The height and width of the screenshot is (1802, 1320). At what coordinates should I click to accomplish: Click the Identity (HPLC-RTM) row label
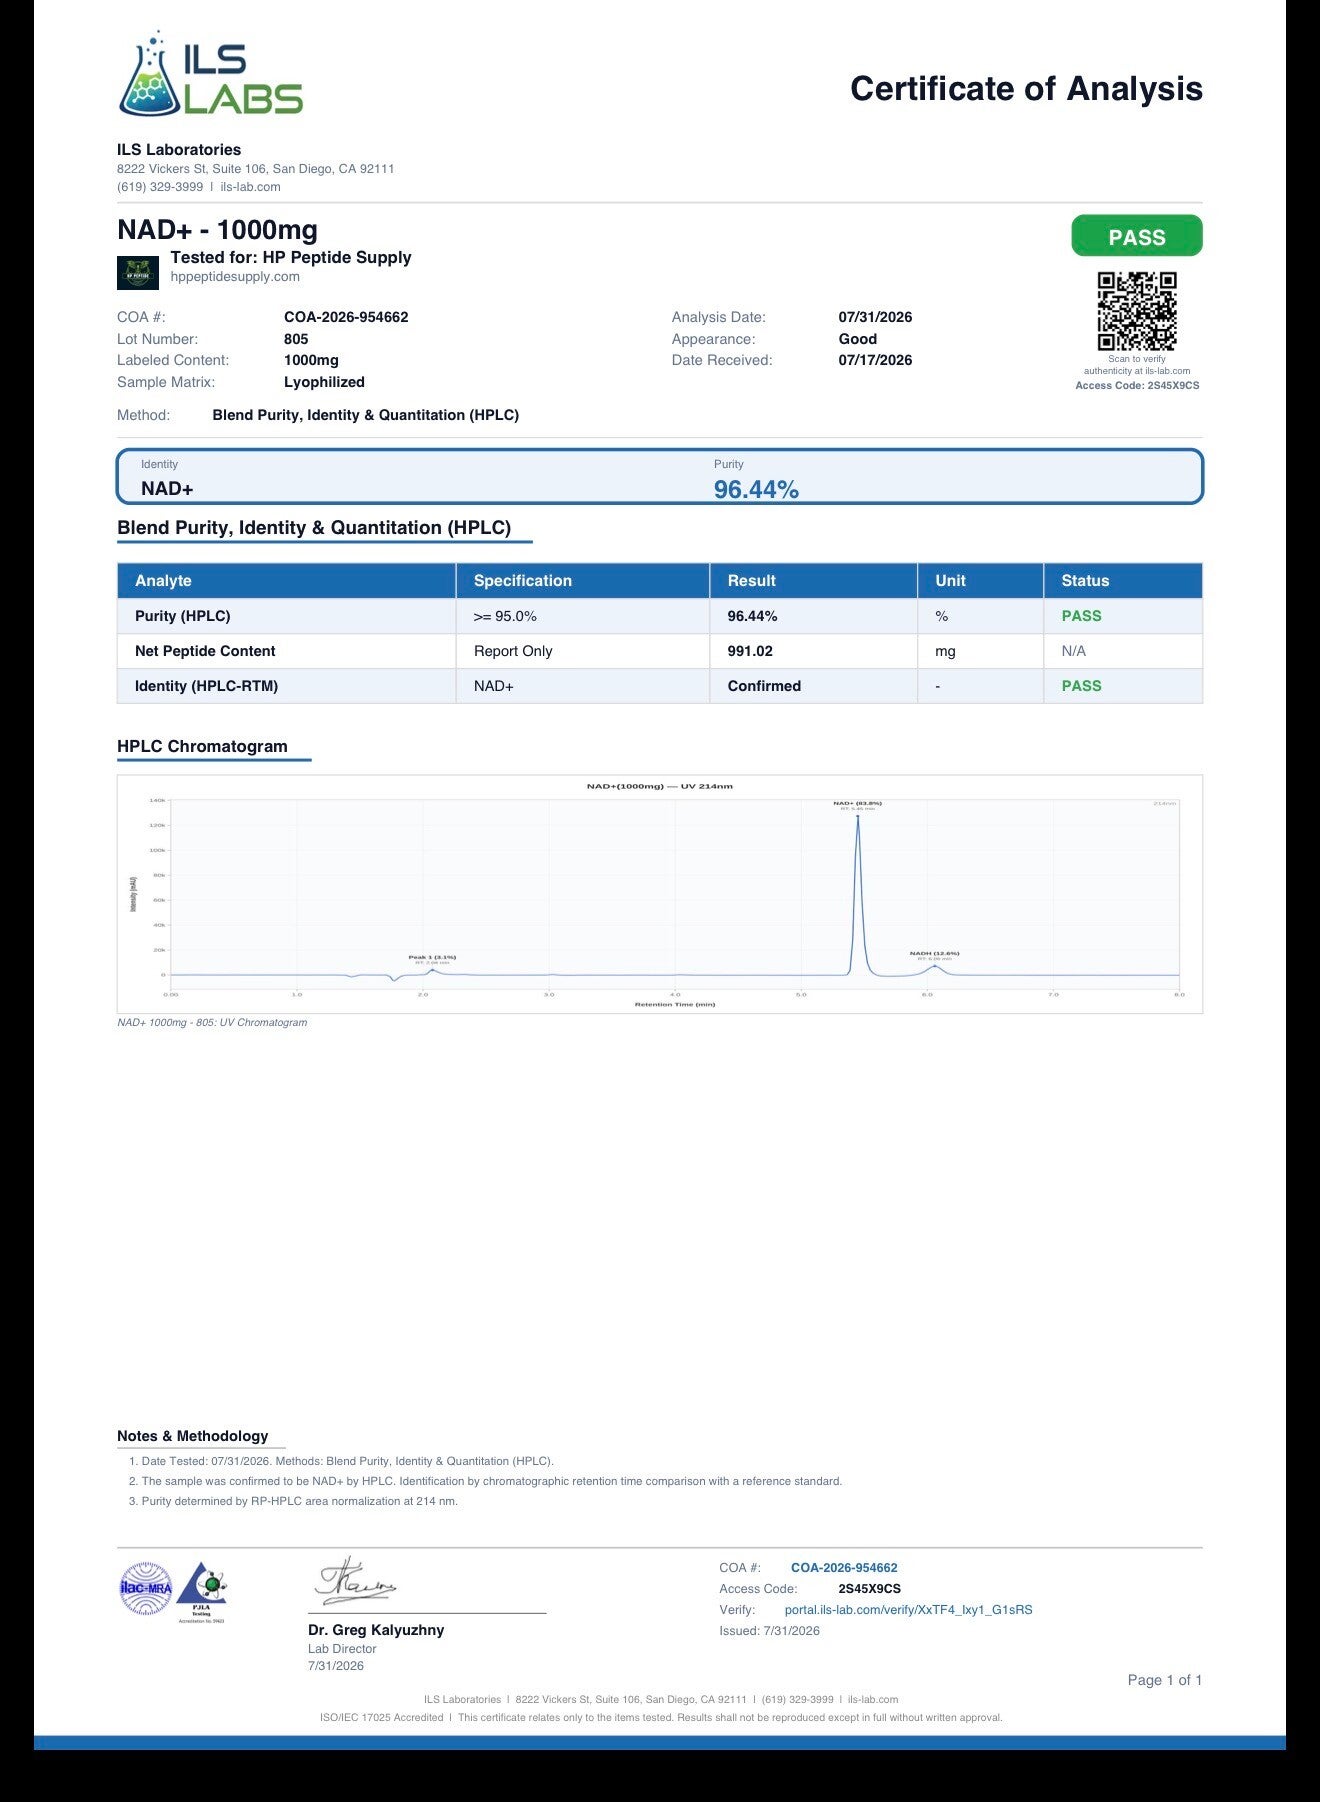tap(206, 686)
